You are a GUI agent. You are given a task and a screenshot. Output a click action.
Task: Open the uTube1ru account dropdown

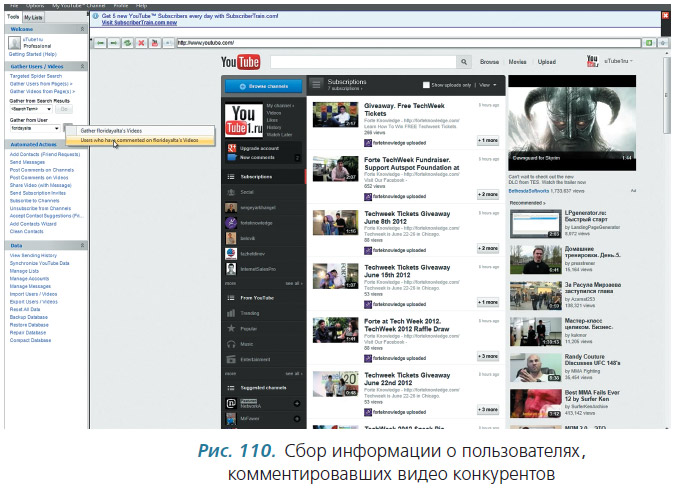618,61
